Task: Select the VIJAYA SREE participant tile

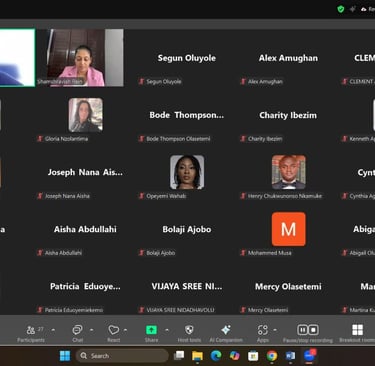Action: 187,286
